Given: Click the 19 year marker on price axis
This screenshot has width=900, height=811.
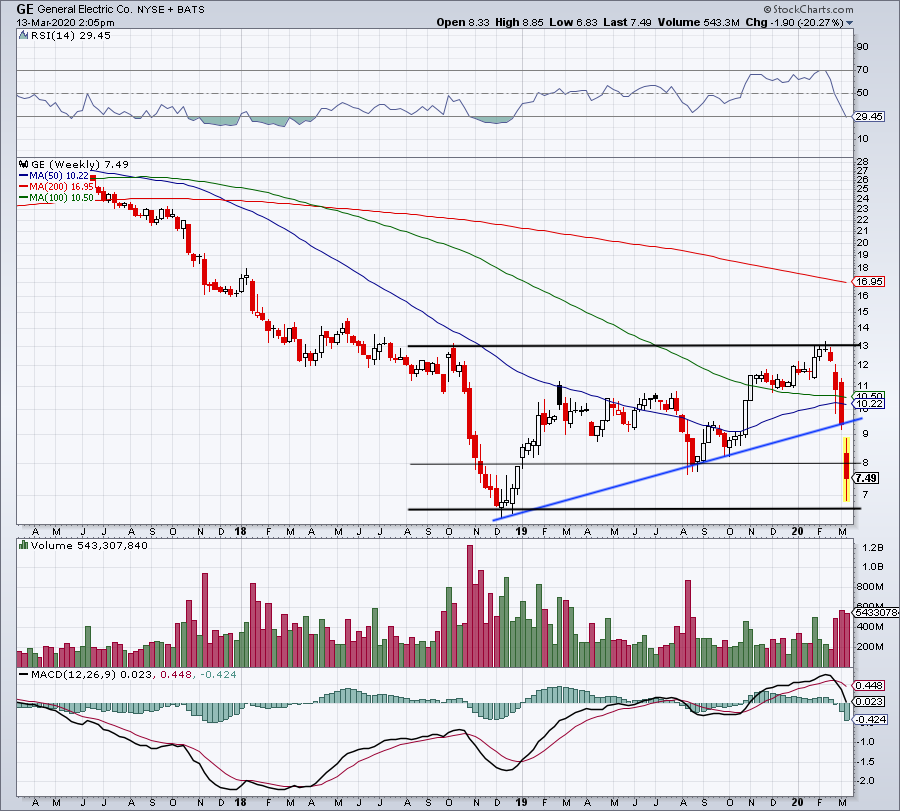Looking at the screenshot, I should point(521,531).
